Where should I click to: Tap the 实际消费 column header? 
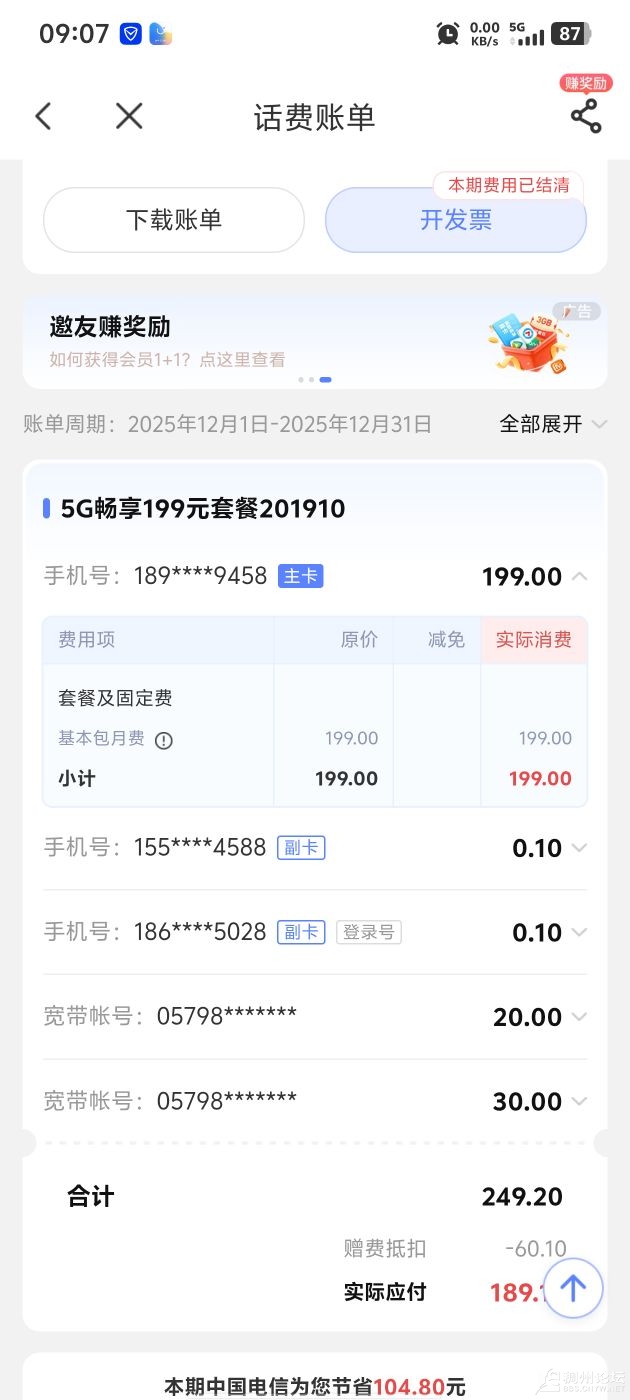534,640
